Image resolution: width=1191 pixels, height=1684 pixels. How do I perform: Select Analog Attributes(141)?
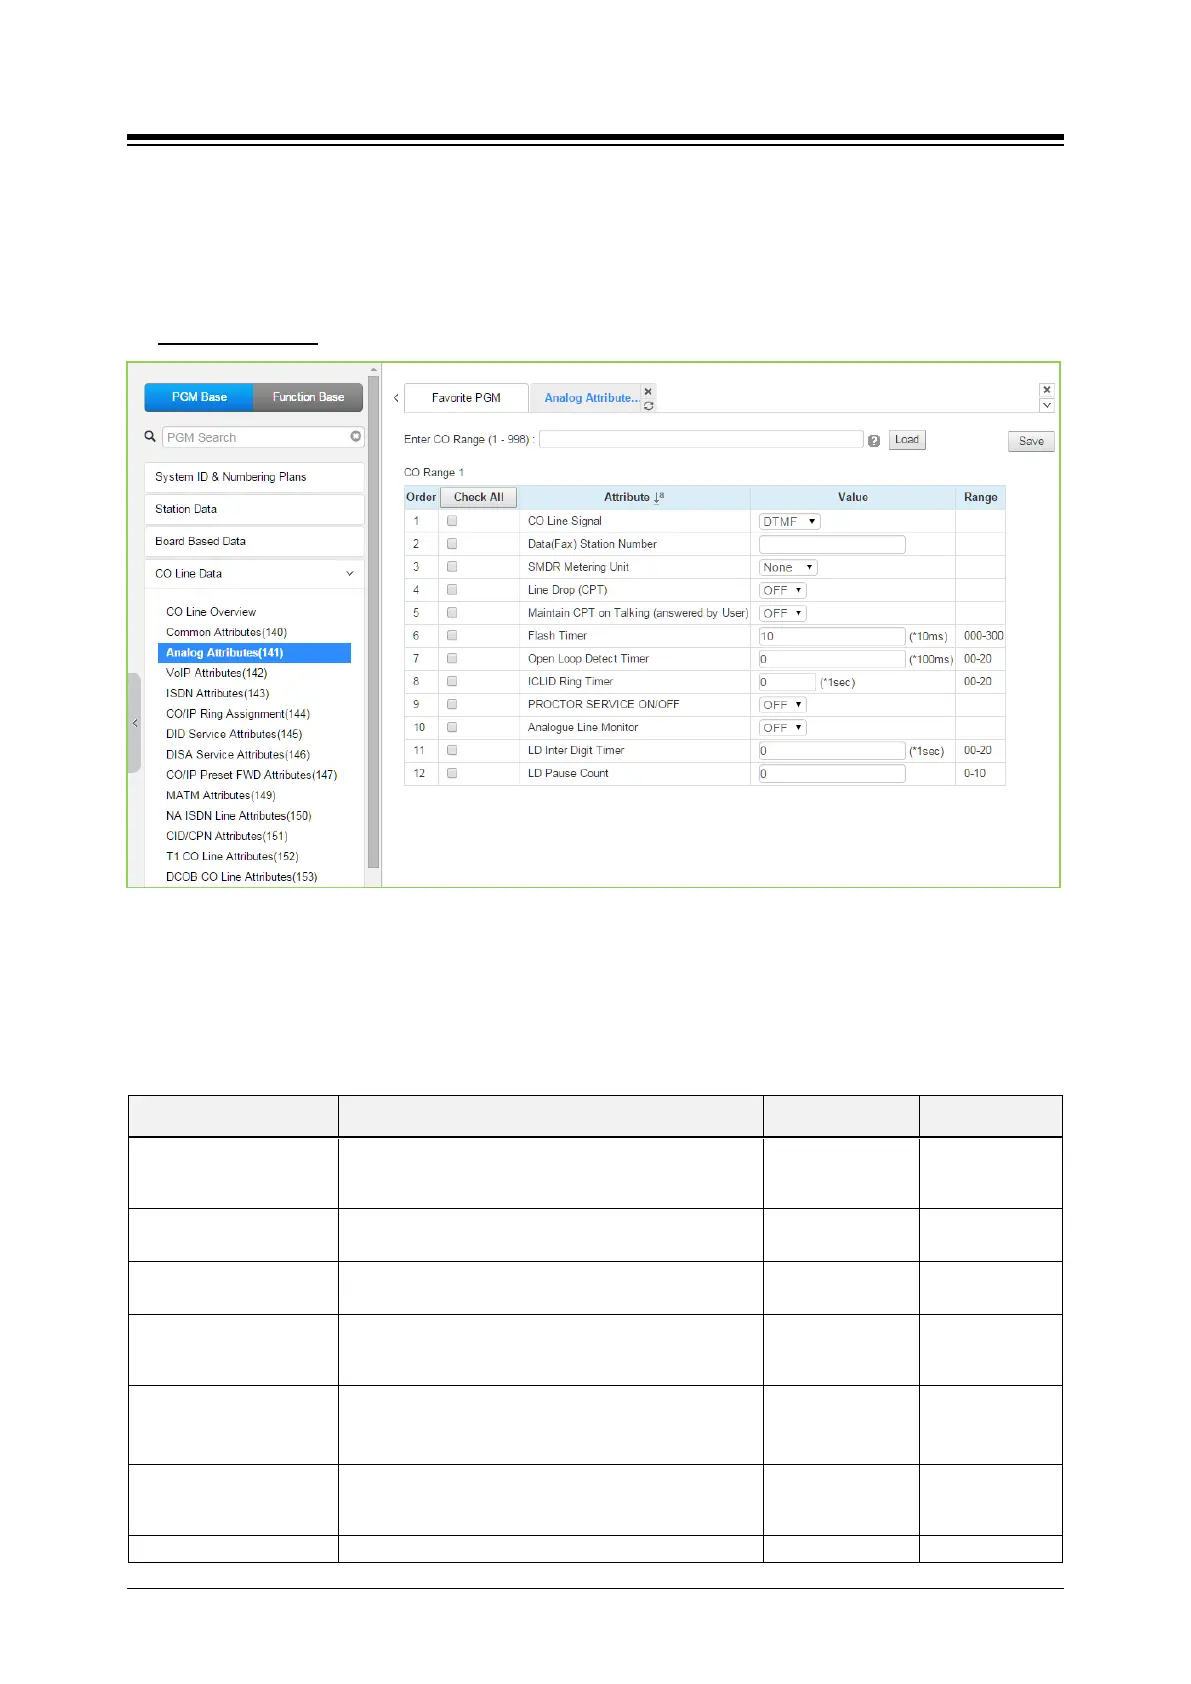254,653
